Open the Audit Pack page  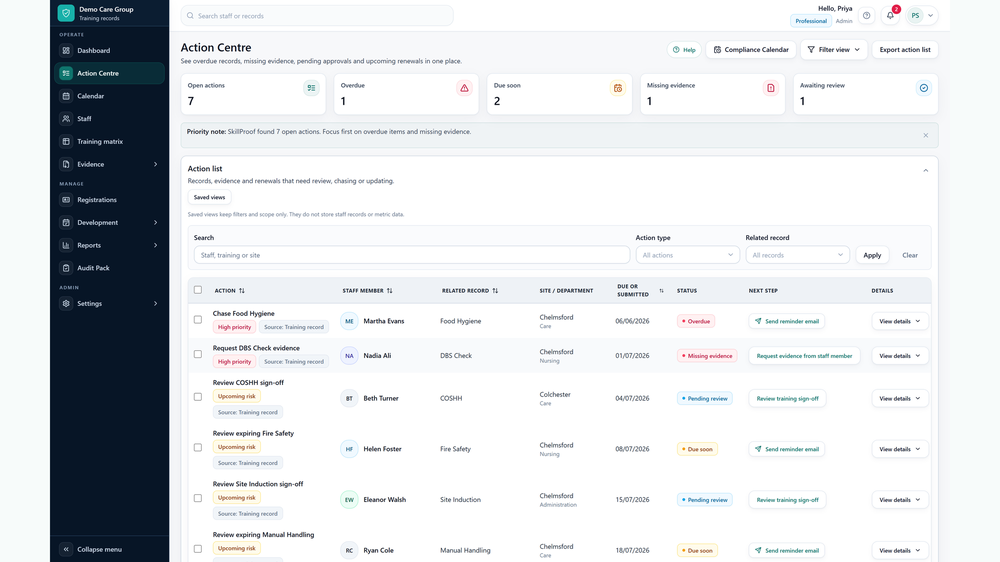[x=109, y=268]
